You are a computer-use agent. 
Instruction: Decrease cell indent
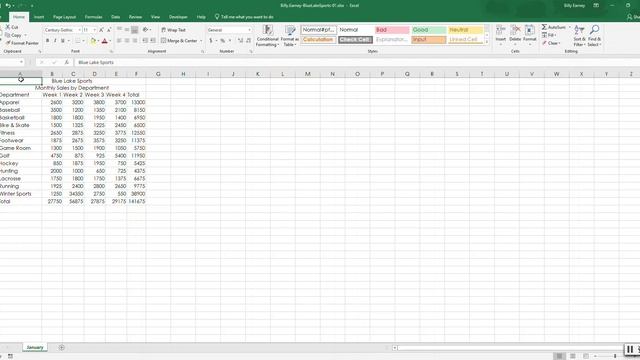145,41
